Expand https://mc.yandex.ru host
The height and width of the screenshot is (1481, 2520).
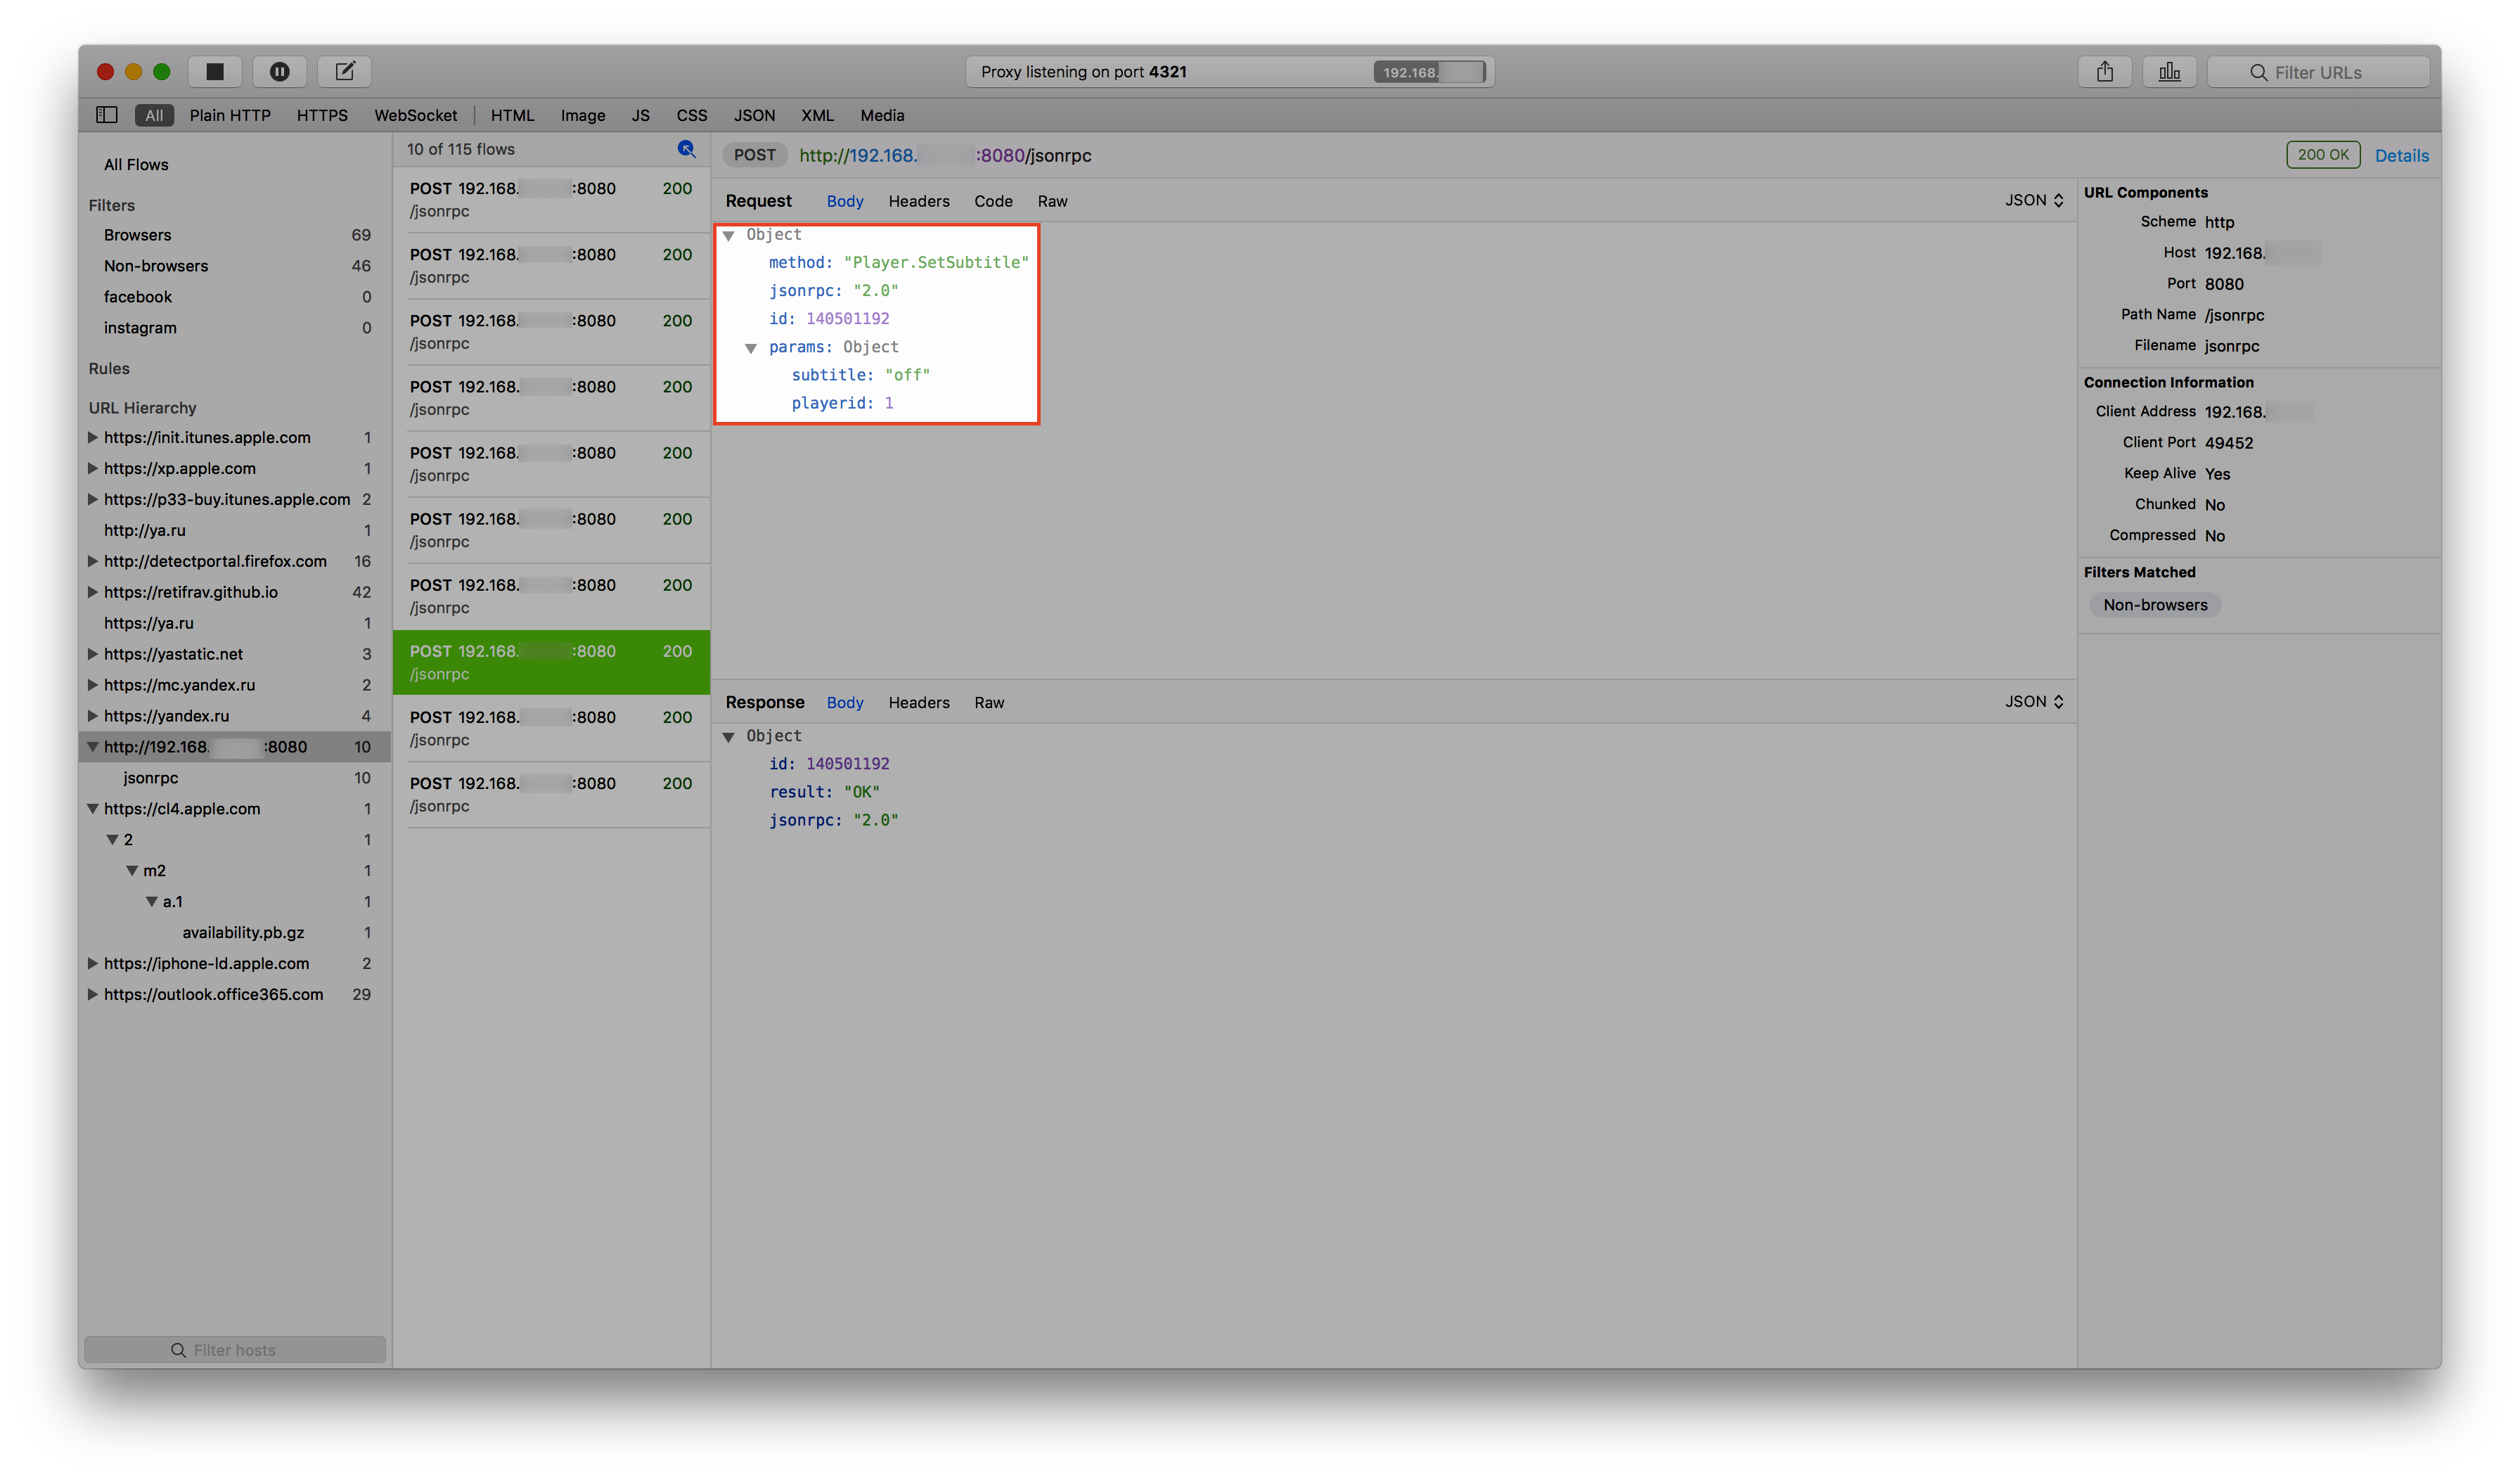pos(93,685)
